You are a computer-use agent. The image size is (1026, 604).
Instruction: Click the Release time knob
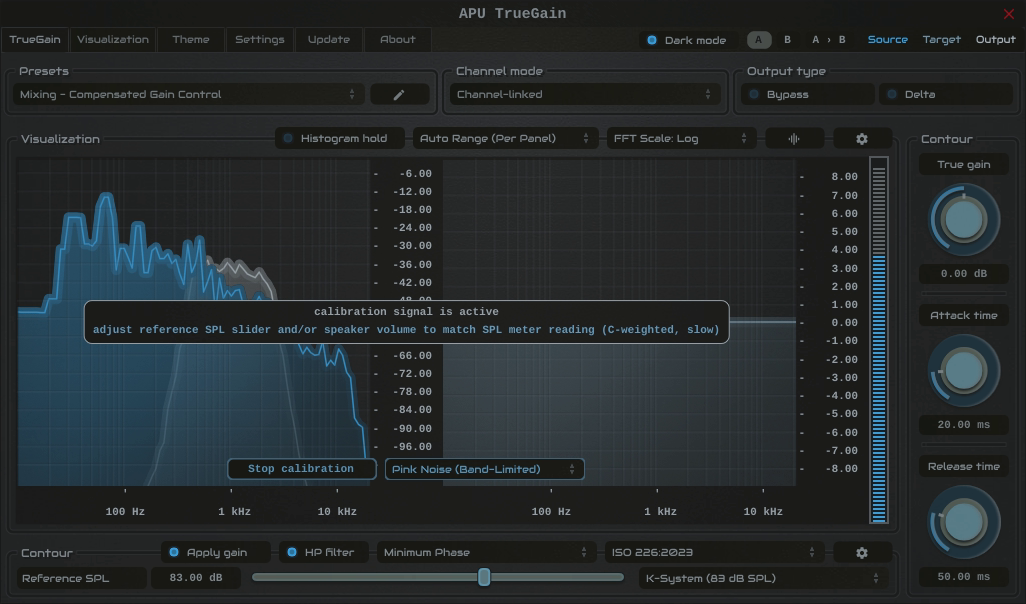click(963, 522)
